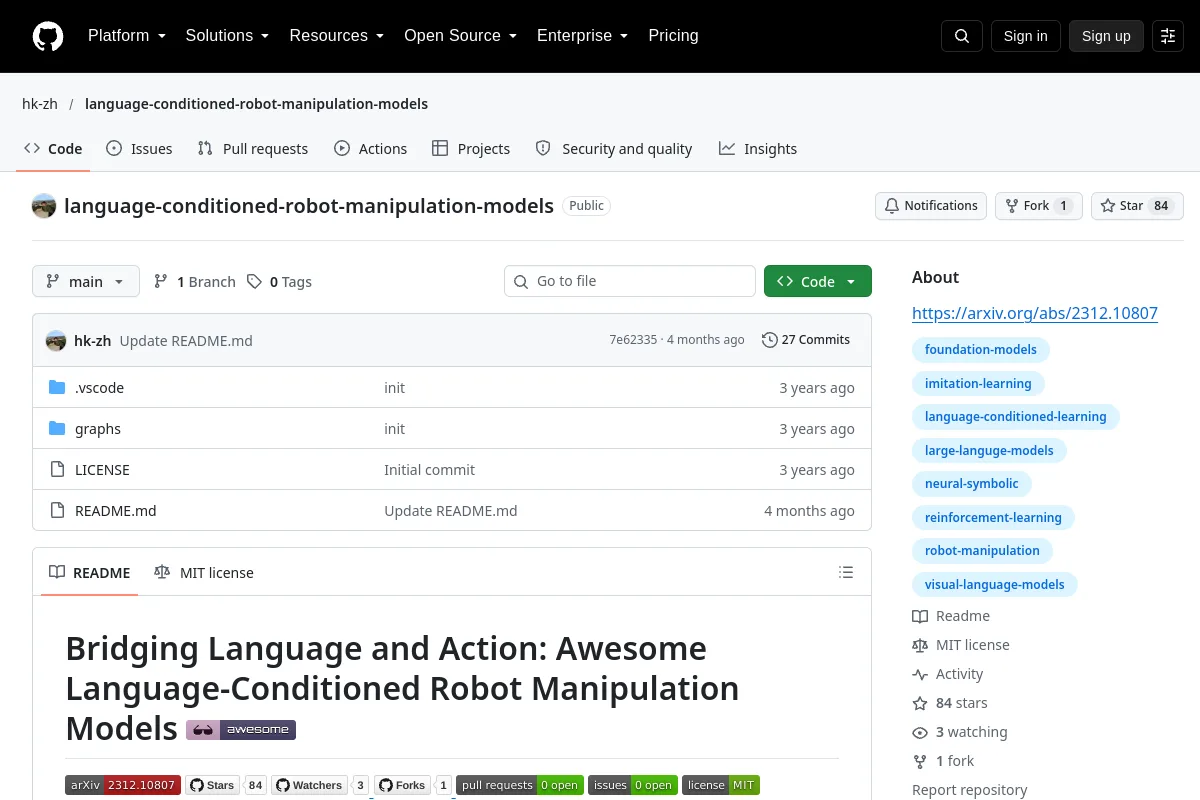Expand the Enterprise menu

(583, 36)
